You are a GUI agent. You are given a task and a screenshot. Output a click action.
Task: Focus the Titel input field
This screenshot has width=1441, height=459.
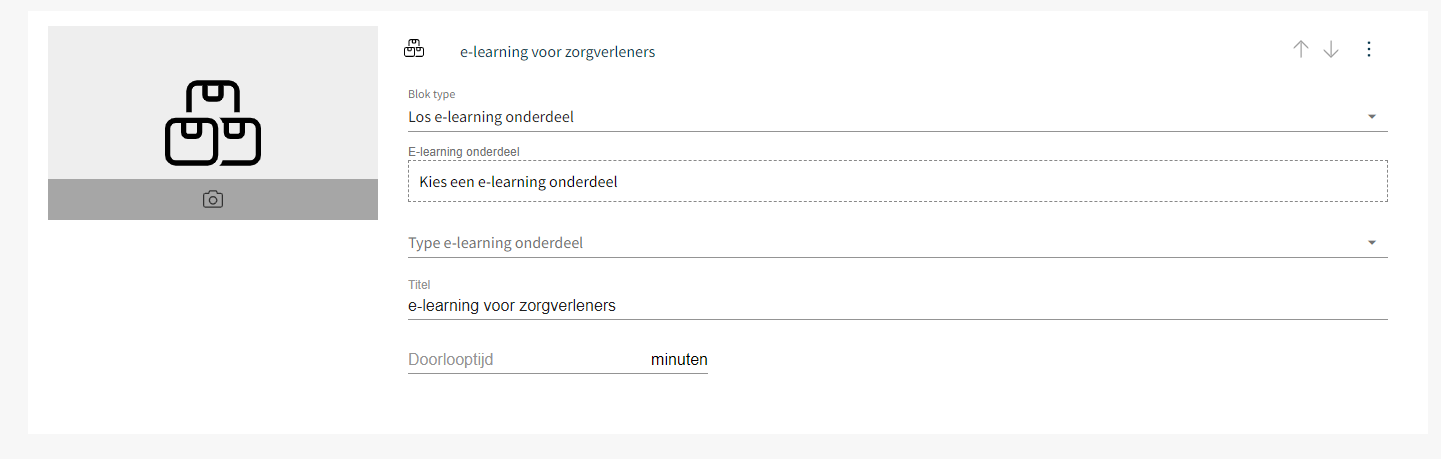click(898, 305)
